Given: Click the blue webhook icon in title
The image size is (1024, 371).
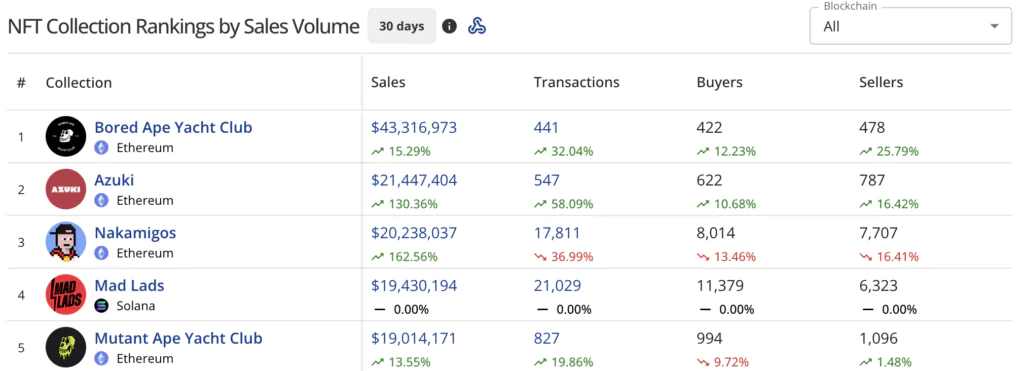Looking at the screenshot, I should (x=477, y=26).
